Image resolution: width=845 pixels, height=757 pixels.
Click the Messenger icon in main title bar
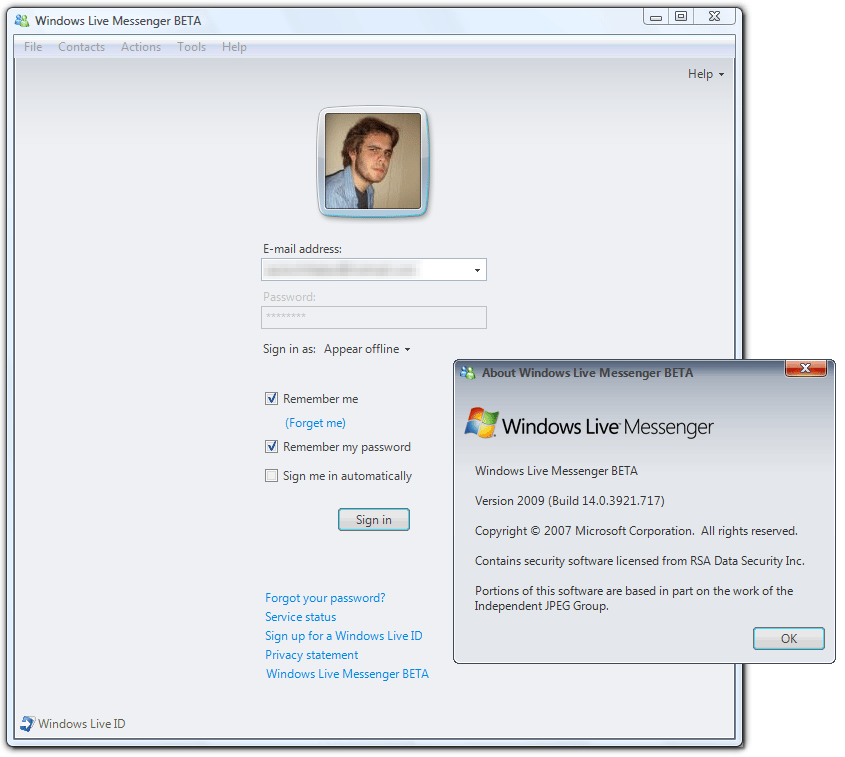(x=22, y=21)
